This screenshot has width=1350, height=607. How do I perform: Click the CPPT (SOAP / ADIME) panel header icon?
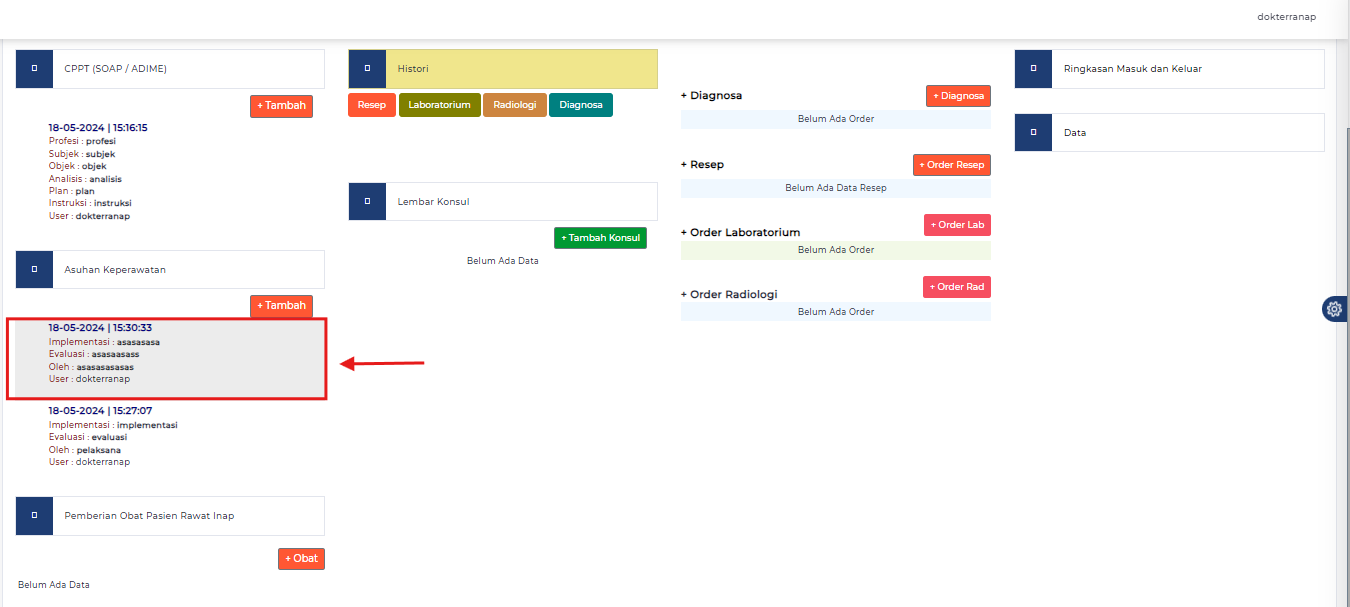[33, 68]
